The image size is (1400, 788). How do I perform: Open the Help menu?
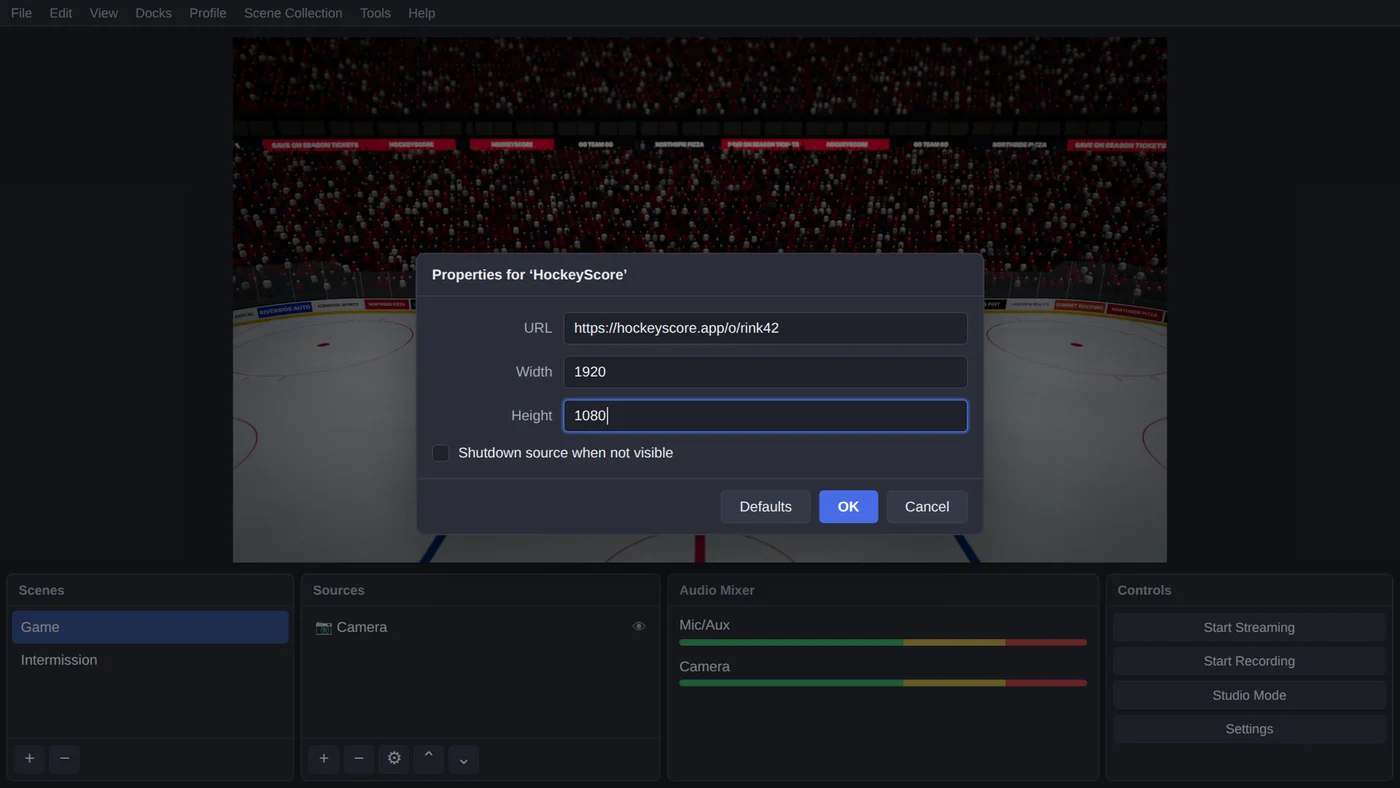pos(422,13)
